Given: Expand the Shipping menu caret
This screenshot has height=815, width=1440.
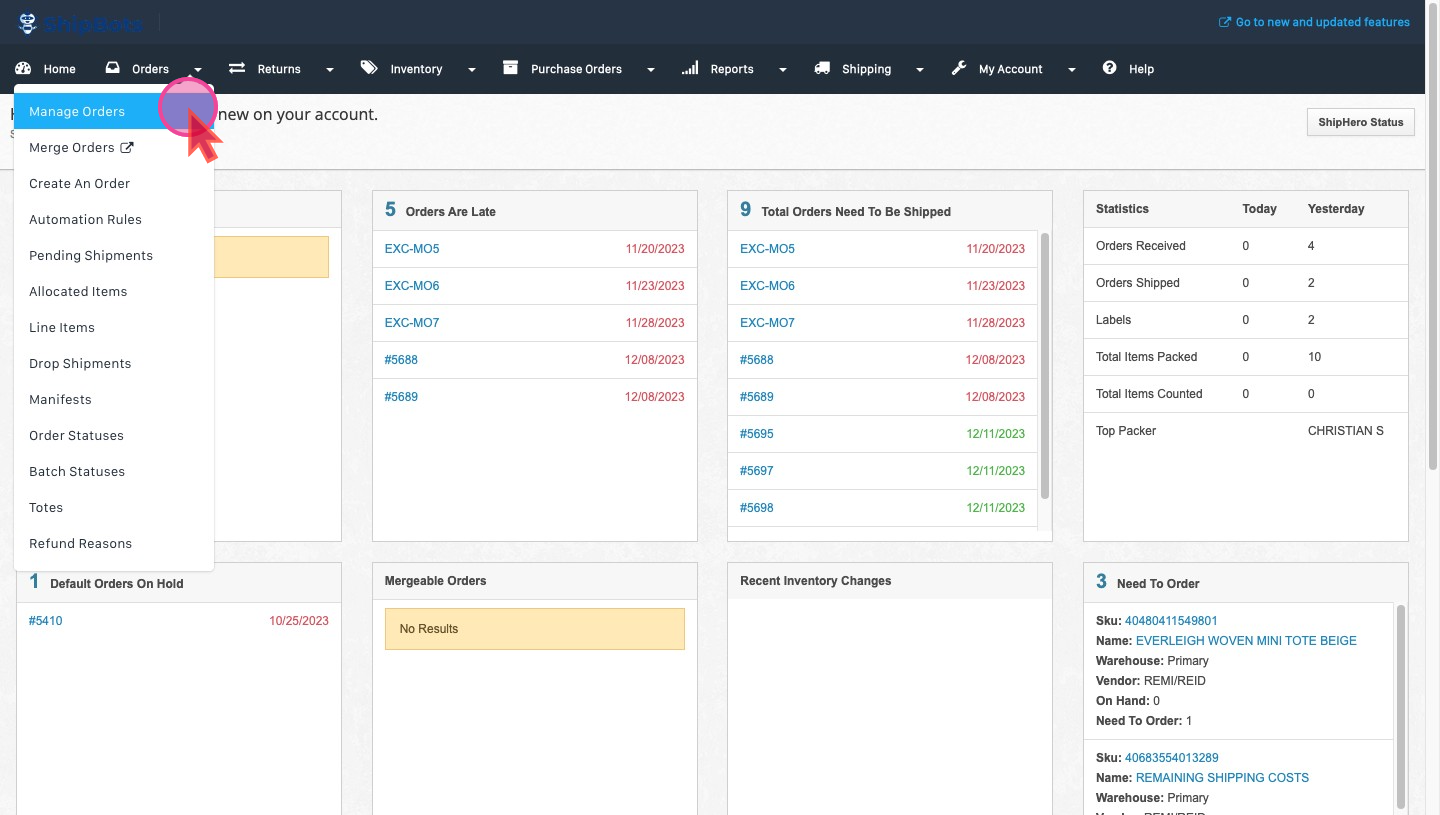Looking at the screenshot, I should [x=921, y=70].
